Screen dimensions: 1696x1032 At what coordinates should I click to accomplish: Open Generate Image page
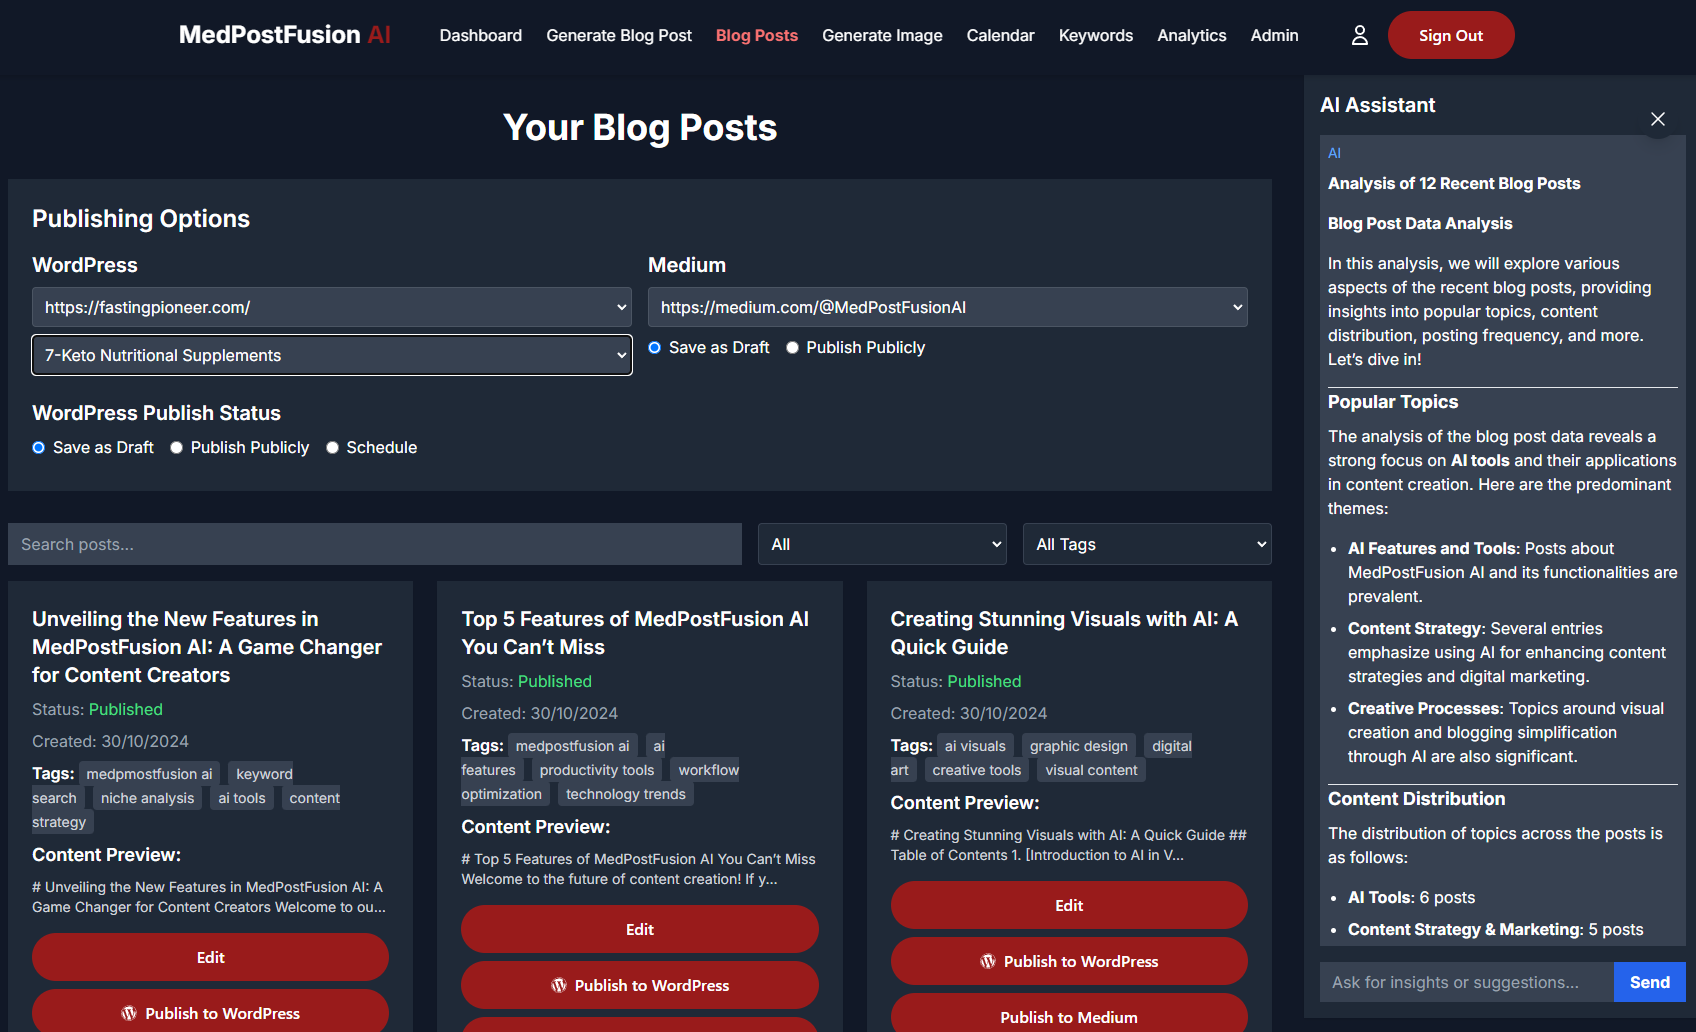click(882, 35)
